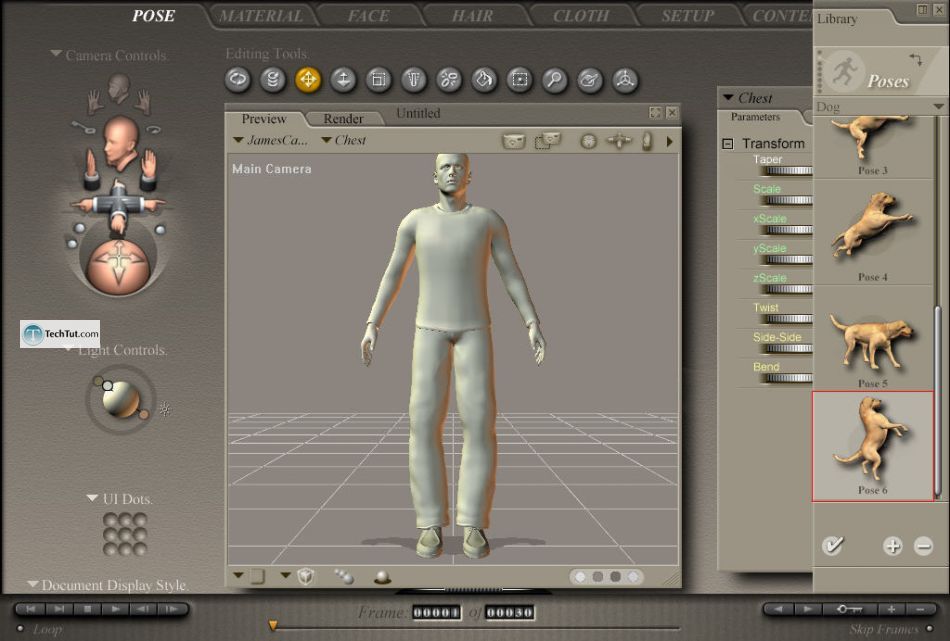Viewport: 950px width, 641px height.
Task: Click the Area Render icon
Action: (x=548, y=141)
